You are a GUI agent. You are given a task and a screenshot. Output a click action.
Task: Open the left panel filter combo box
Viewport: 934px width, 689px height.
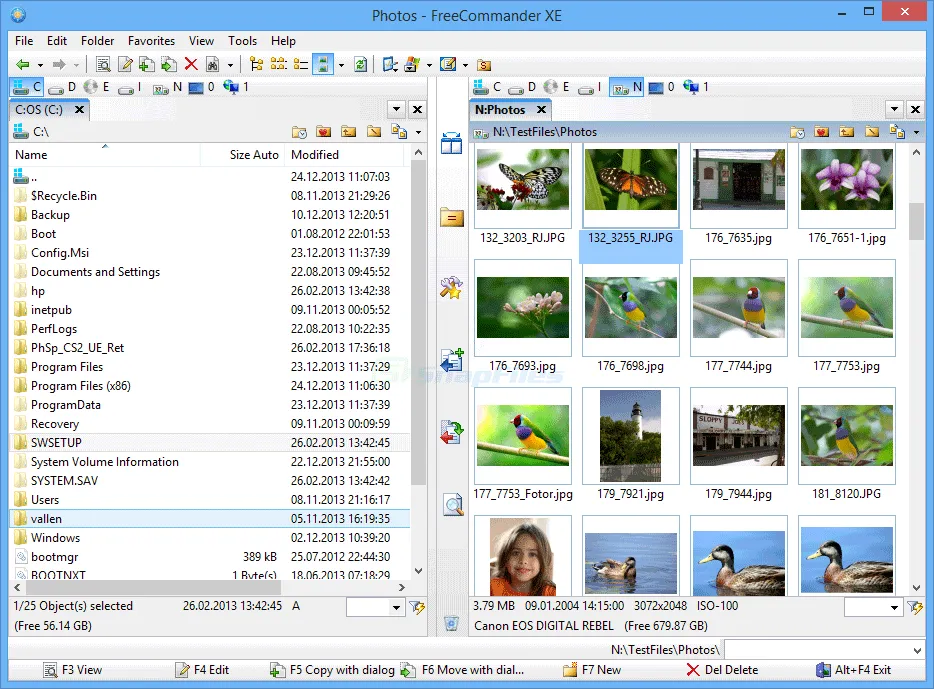375,607
